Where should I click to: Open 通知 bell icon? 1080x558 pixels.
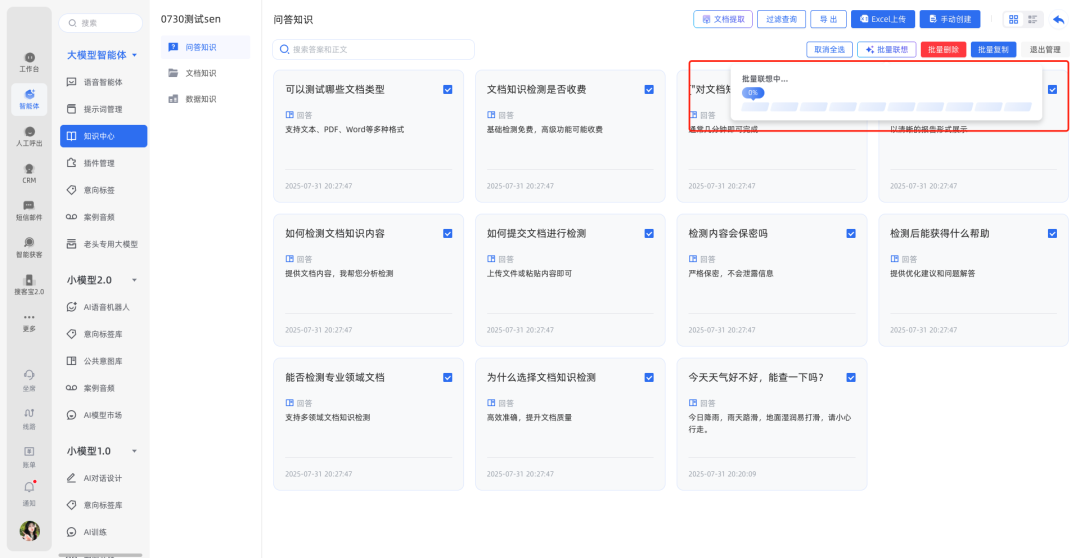(x=29, y=492)
